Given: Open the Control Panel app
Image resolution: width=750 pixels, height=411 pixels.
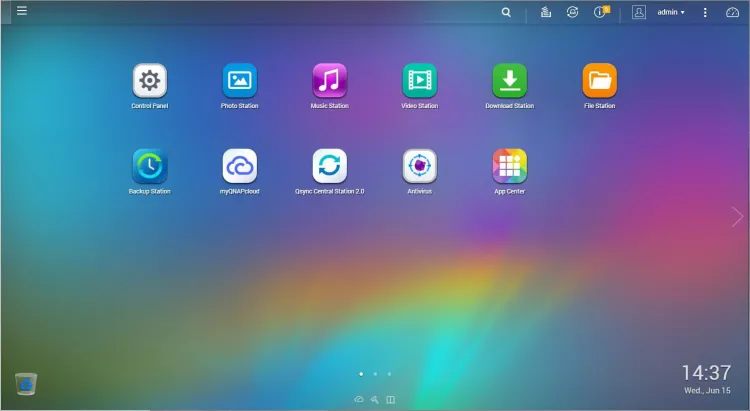Looking at the screenshot, I should (x=149, y=80).
